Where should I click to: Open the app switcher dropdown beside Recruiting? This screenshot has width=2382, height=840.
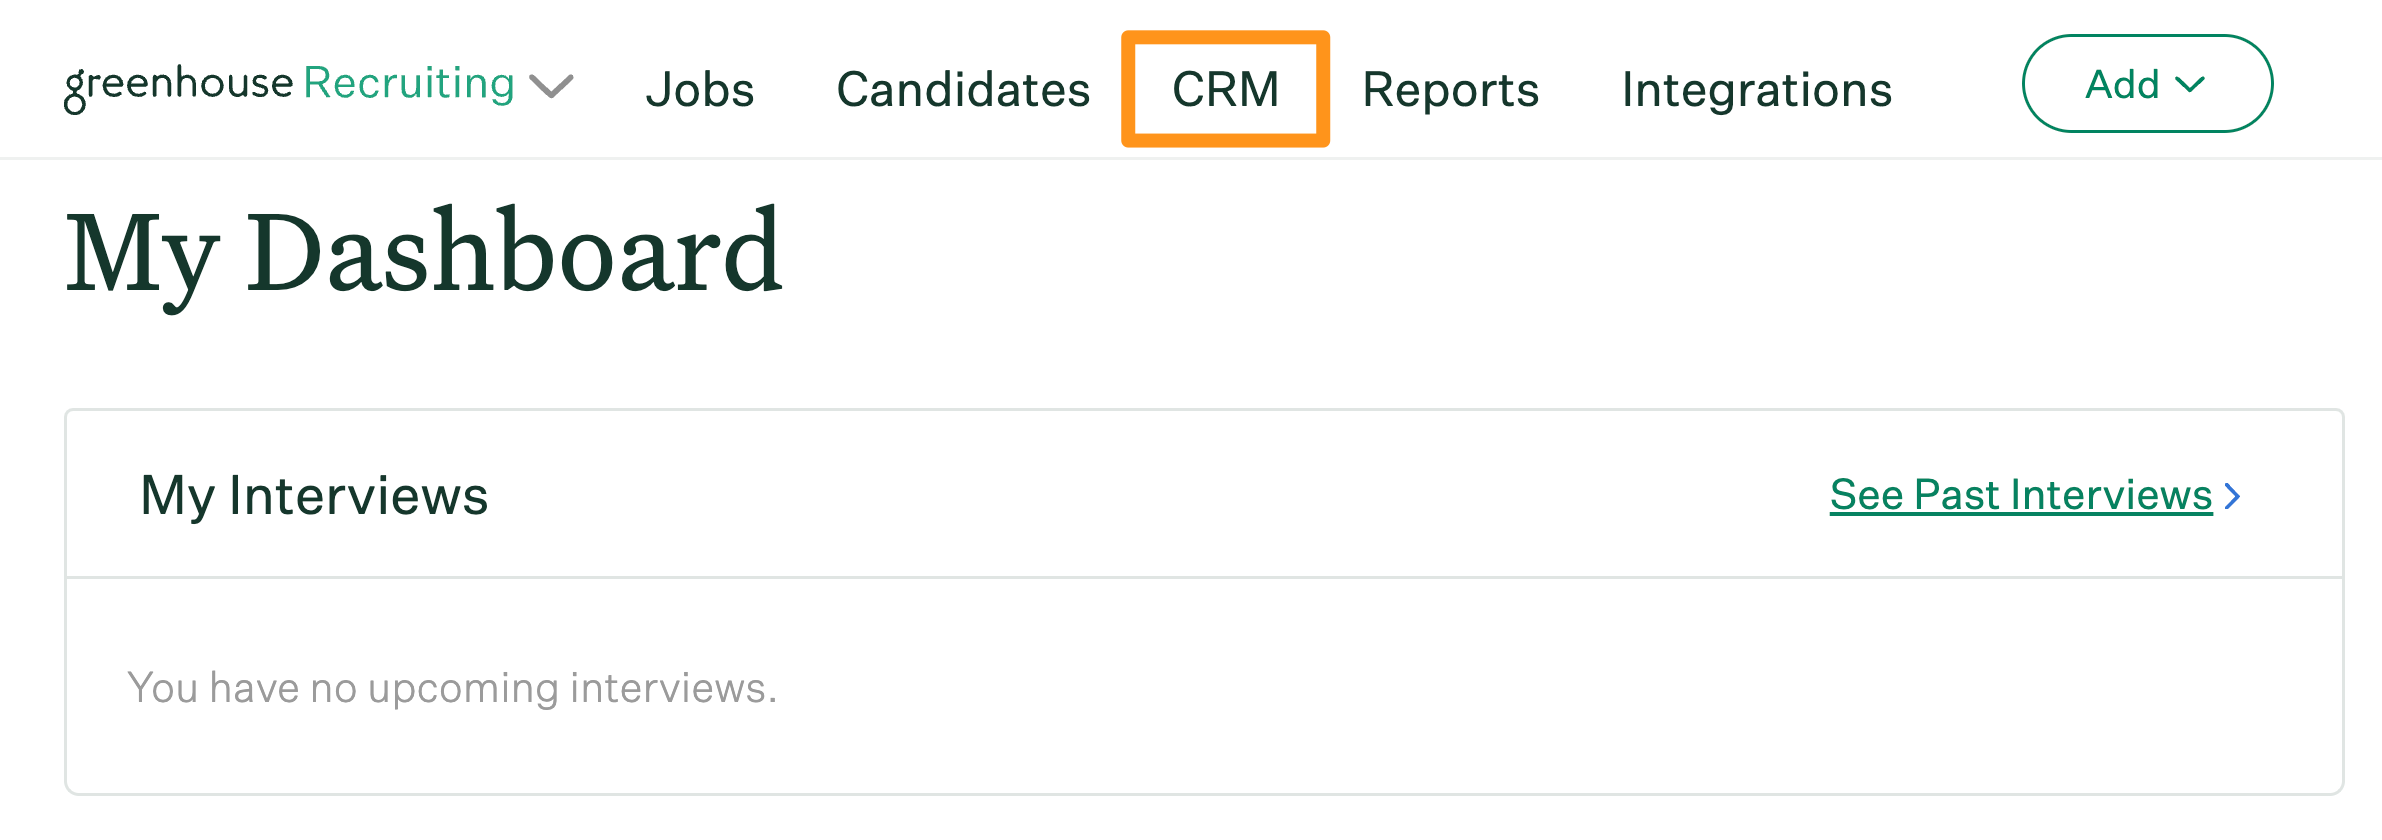tap(552, 88)
